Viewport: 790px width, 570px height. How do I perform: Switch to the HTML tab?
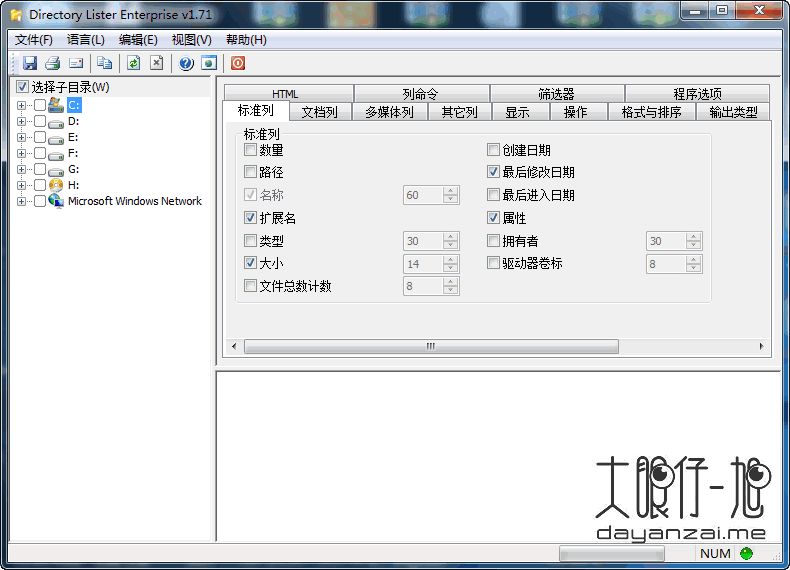tap(289, 94)
